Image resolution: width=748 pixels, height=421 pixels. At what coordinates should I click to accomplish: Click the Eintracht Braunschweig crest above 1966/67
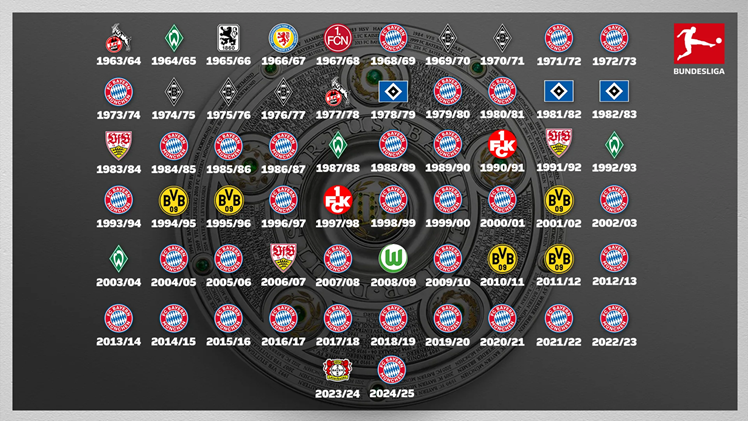[x=283, y=38]
